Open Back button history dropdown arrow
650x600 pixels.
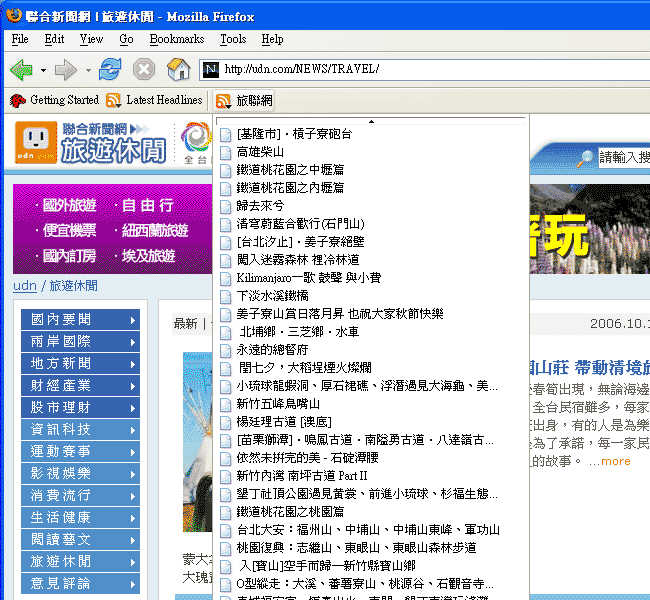click(43, 70)
